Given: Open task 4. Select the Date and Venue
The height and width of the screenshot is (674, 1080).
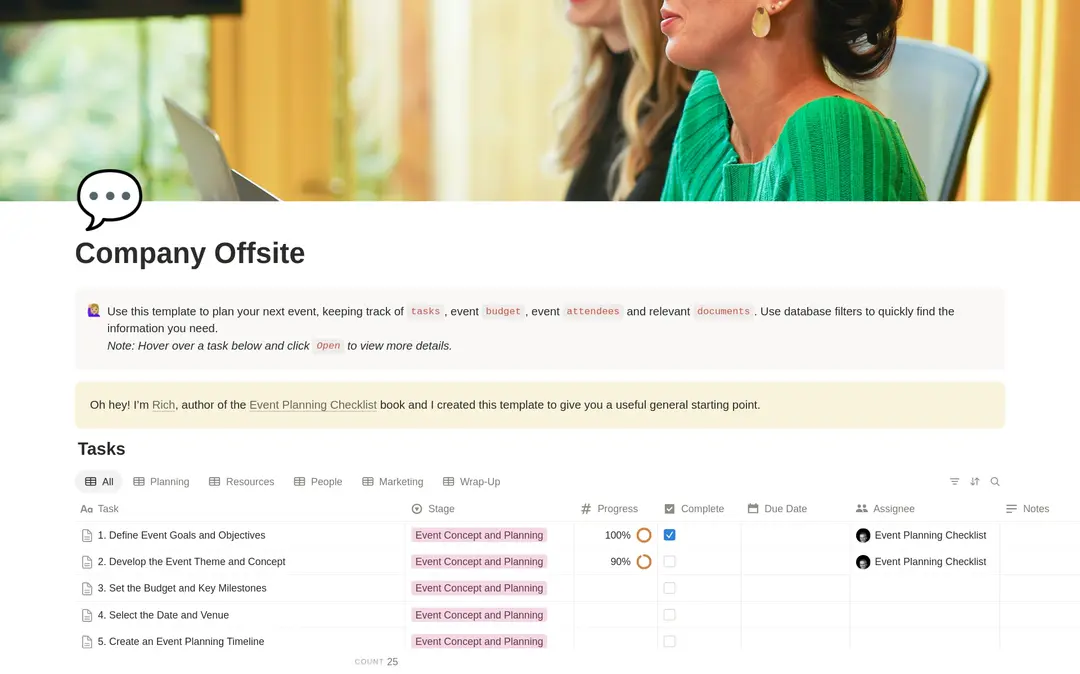Looking at the screenshot, I should 163,615.
